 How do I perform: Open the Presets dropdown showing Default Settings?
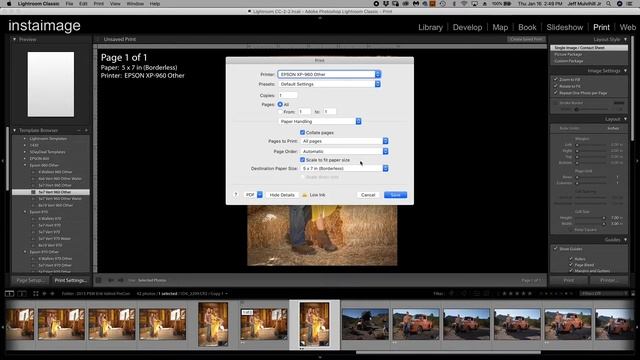[329, 84]
